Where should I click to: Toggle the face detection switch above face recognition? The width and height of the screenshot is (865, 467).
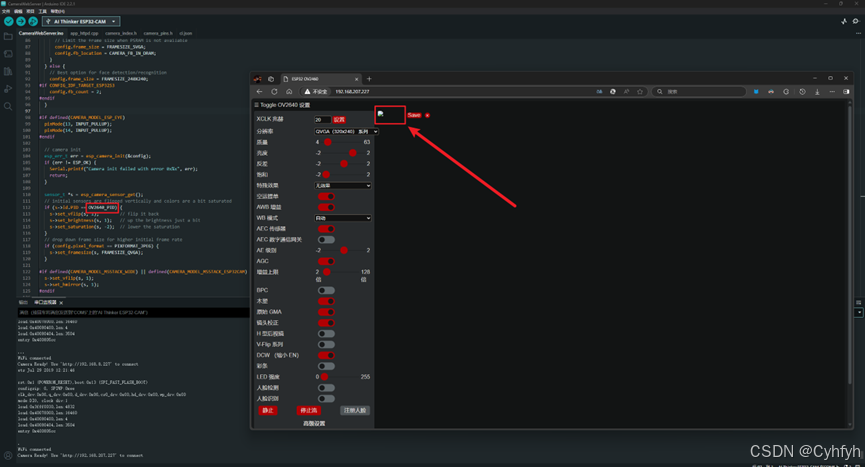[326, 388]
